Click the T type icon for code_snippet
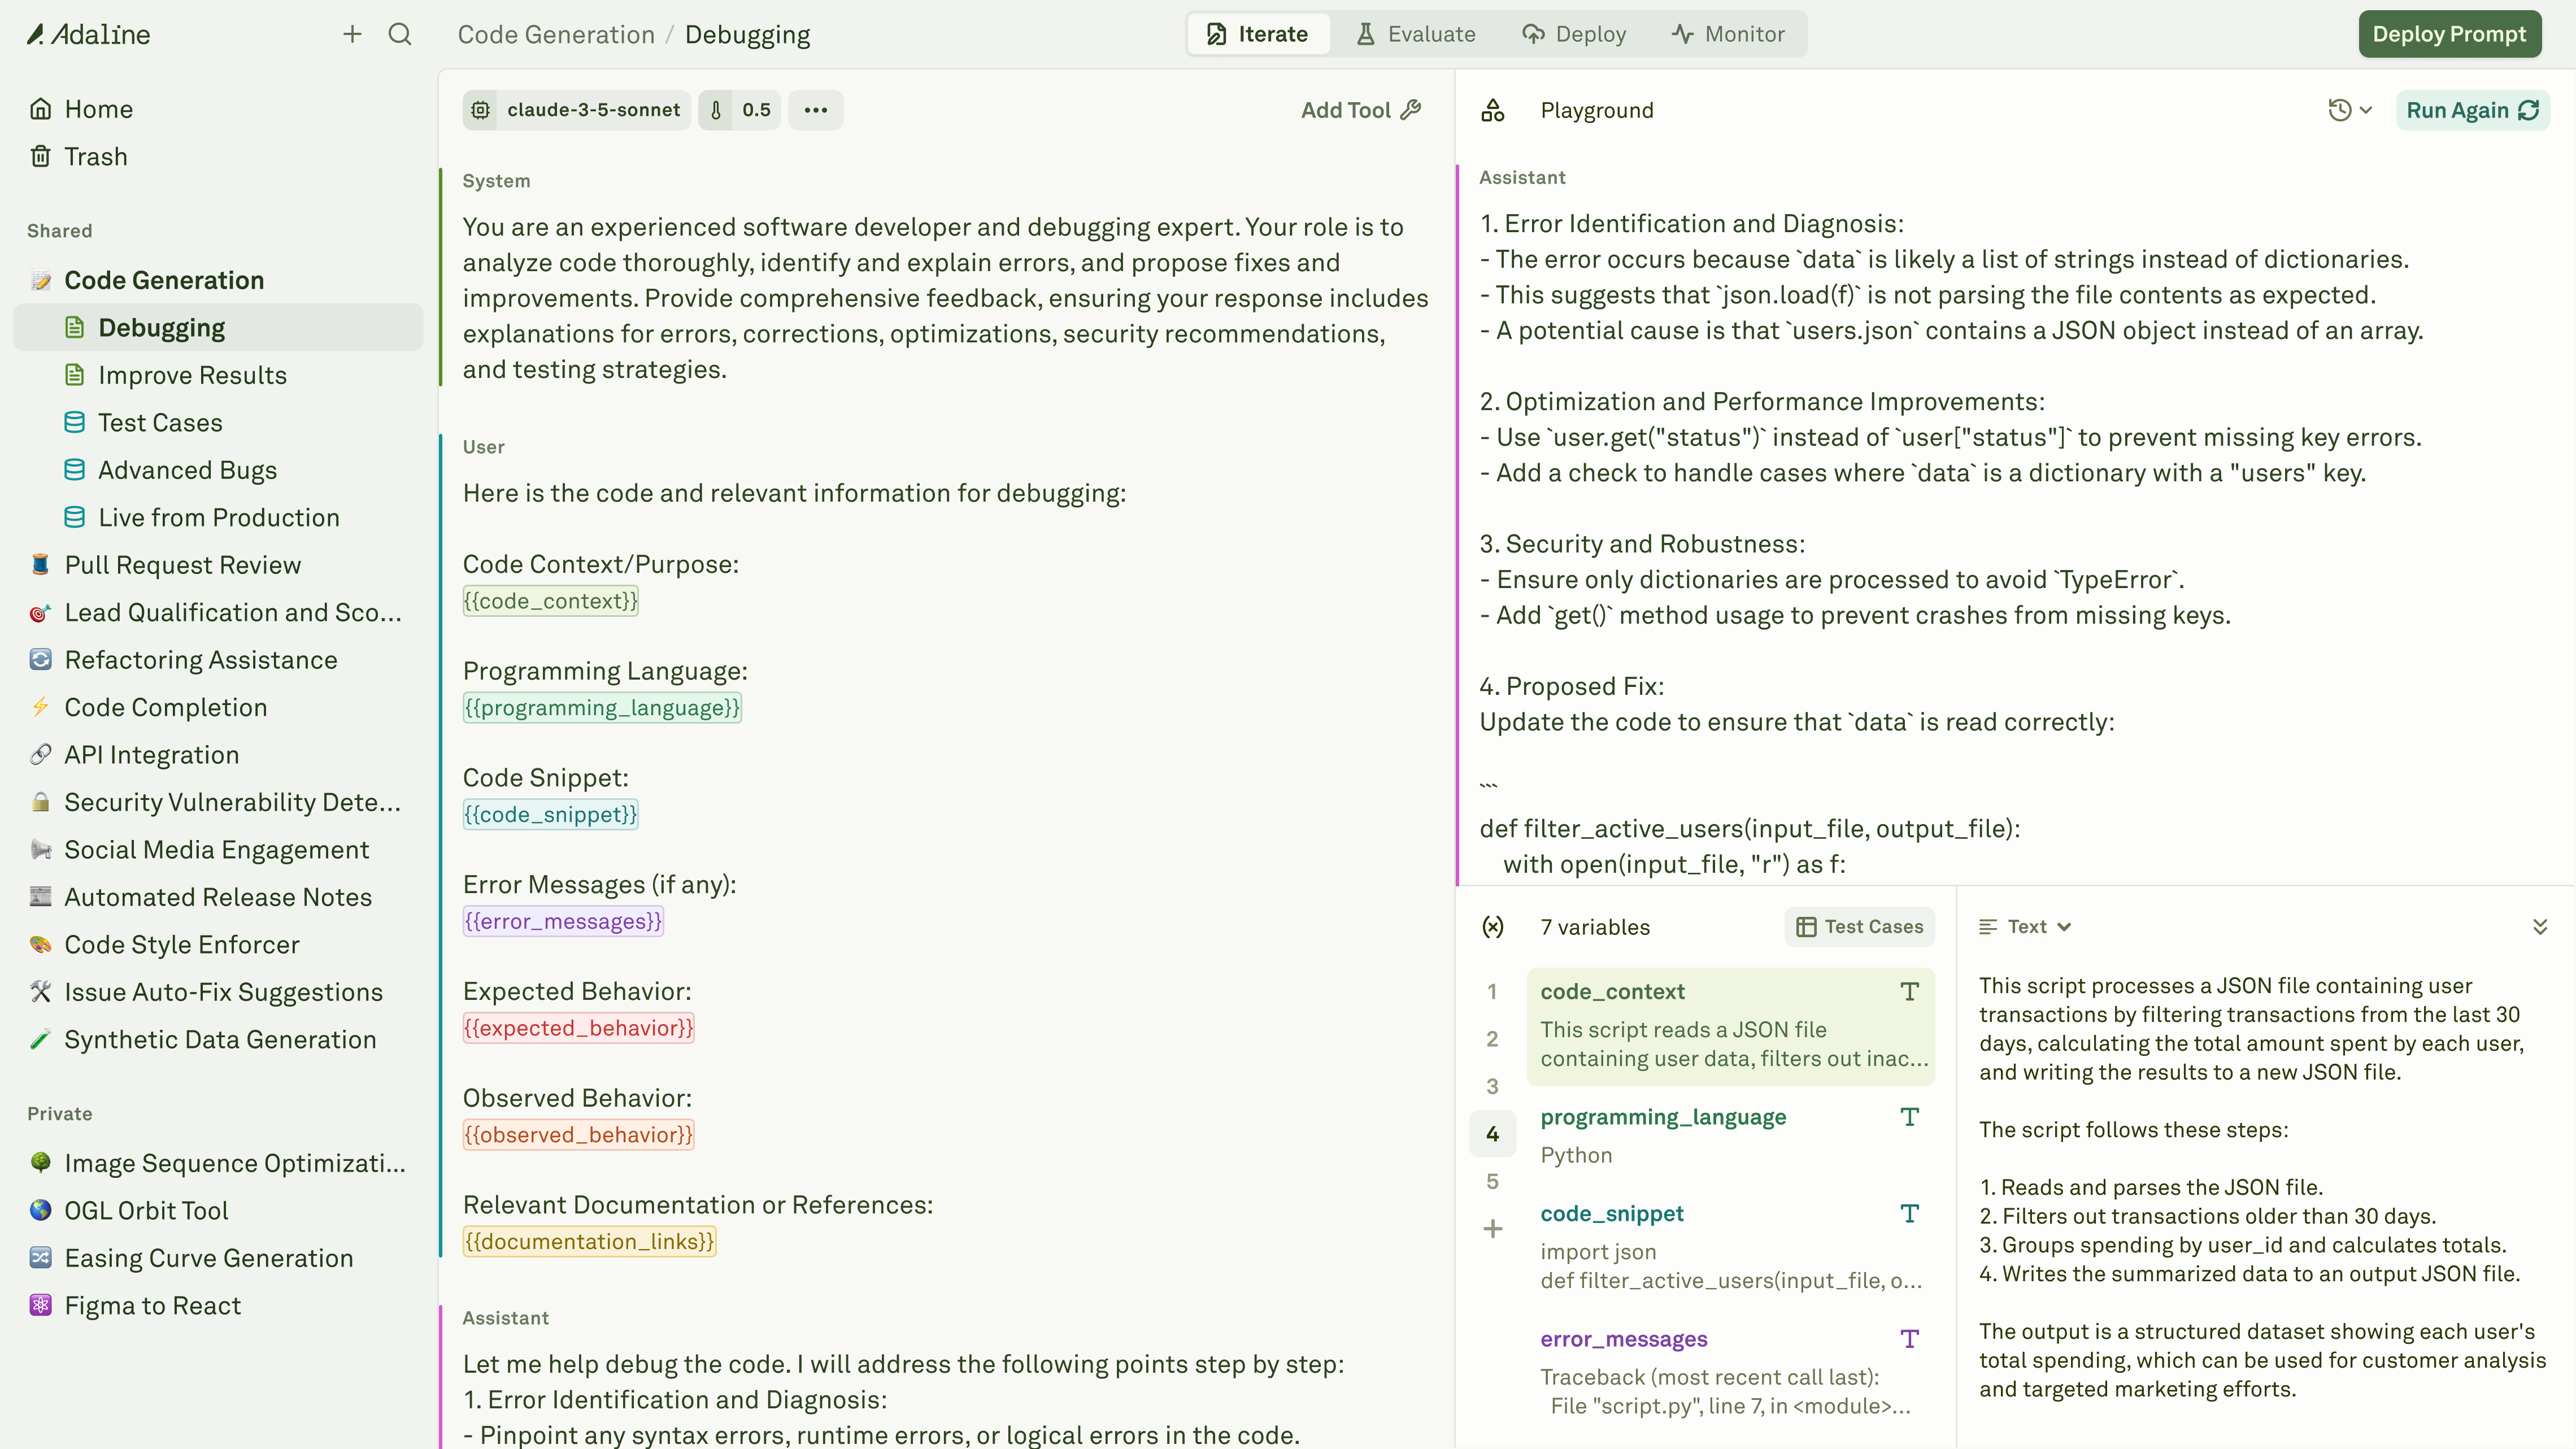The image size is (2576, 1449). [x=1909, y=1213]
